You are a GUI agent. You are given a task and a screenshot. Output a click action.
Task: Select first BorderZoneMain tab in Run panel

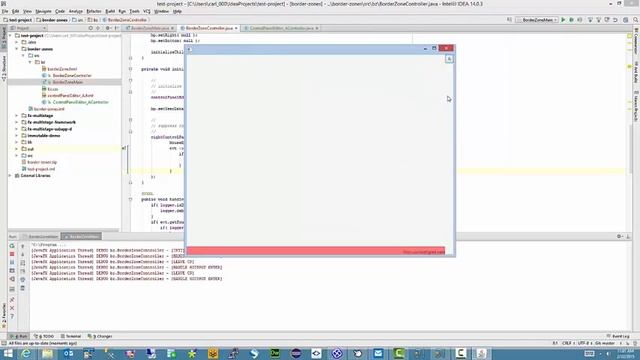pyautogui.click(x=40, y=236)
